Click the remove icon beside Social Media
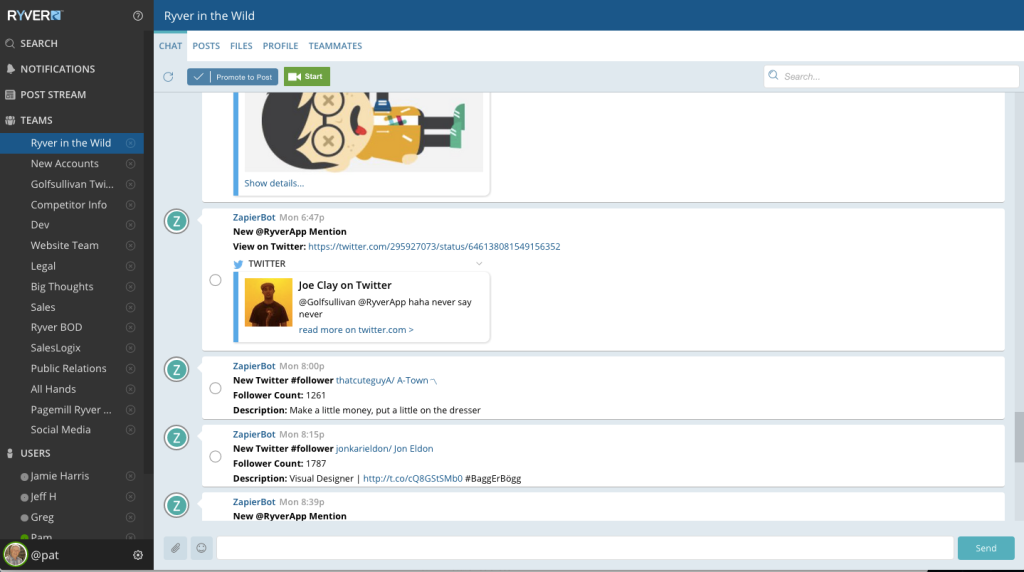 click(131, 430)
